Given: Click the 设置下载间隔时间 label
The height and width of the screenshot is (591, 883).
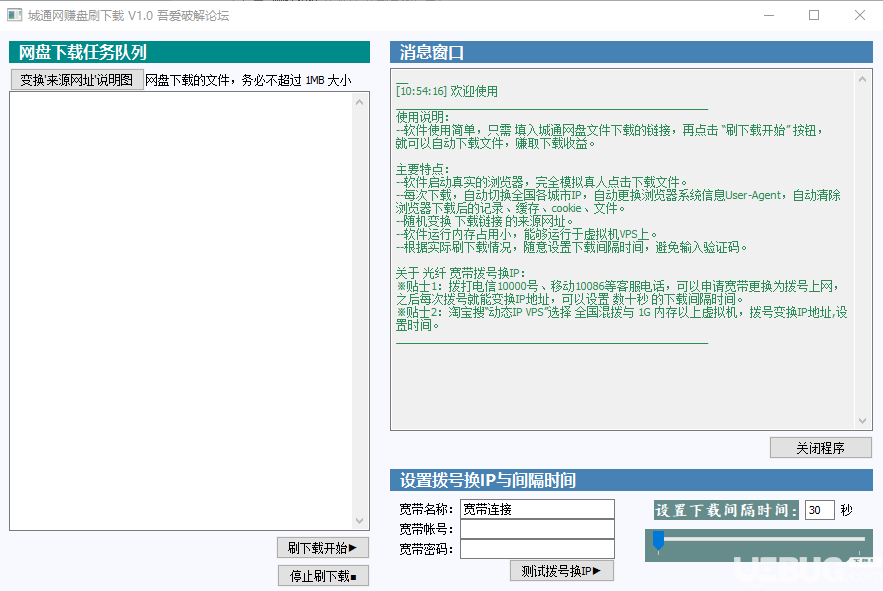Looking at the screenshot, I should (x=726, y=510).
